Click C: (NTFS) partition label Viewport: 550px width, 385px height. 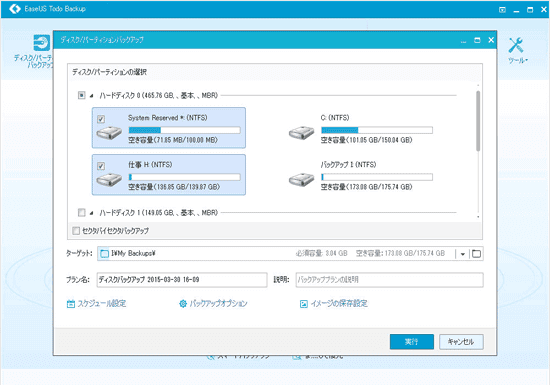(335, 118)
